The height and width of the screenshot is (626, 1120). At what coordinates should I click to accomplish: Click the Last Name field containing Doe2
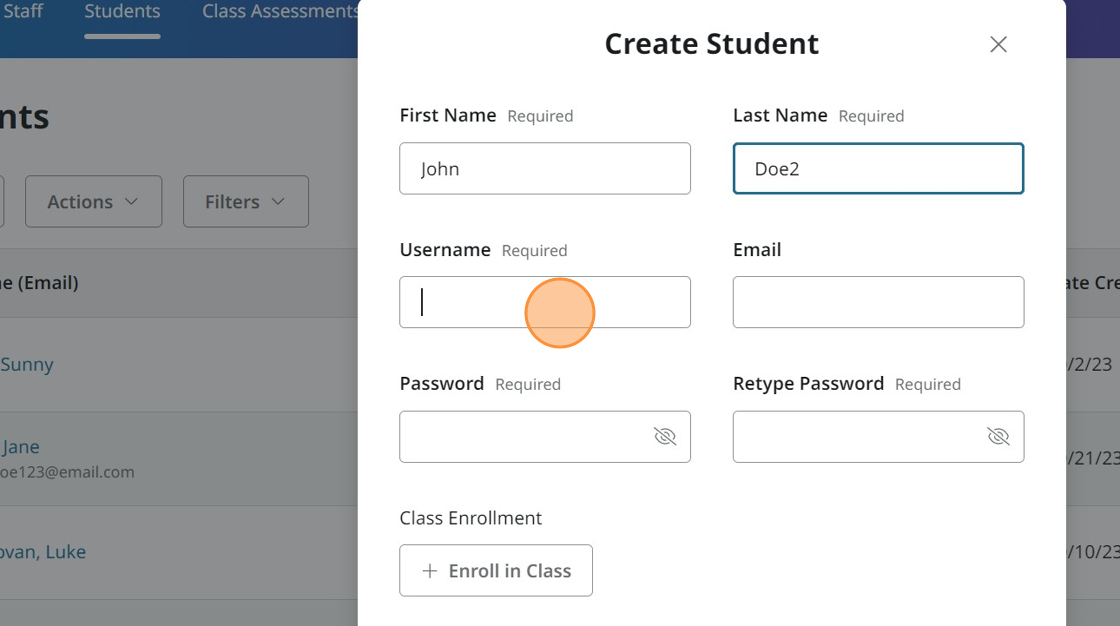pyautogui.click(x=877, y=168)
